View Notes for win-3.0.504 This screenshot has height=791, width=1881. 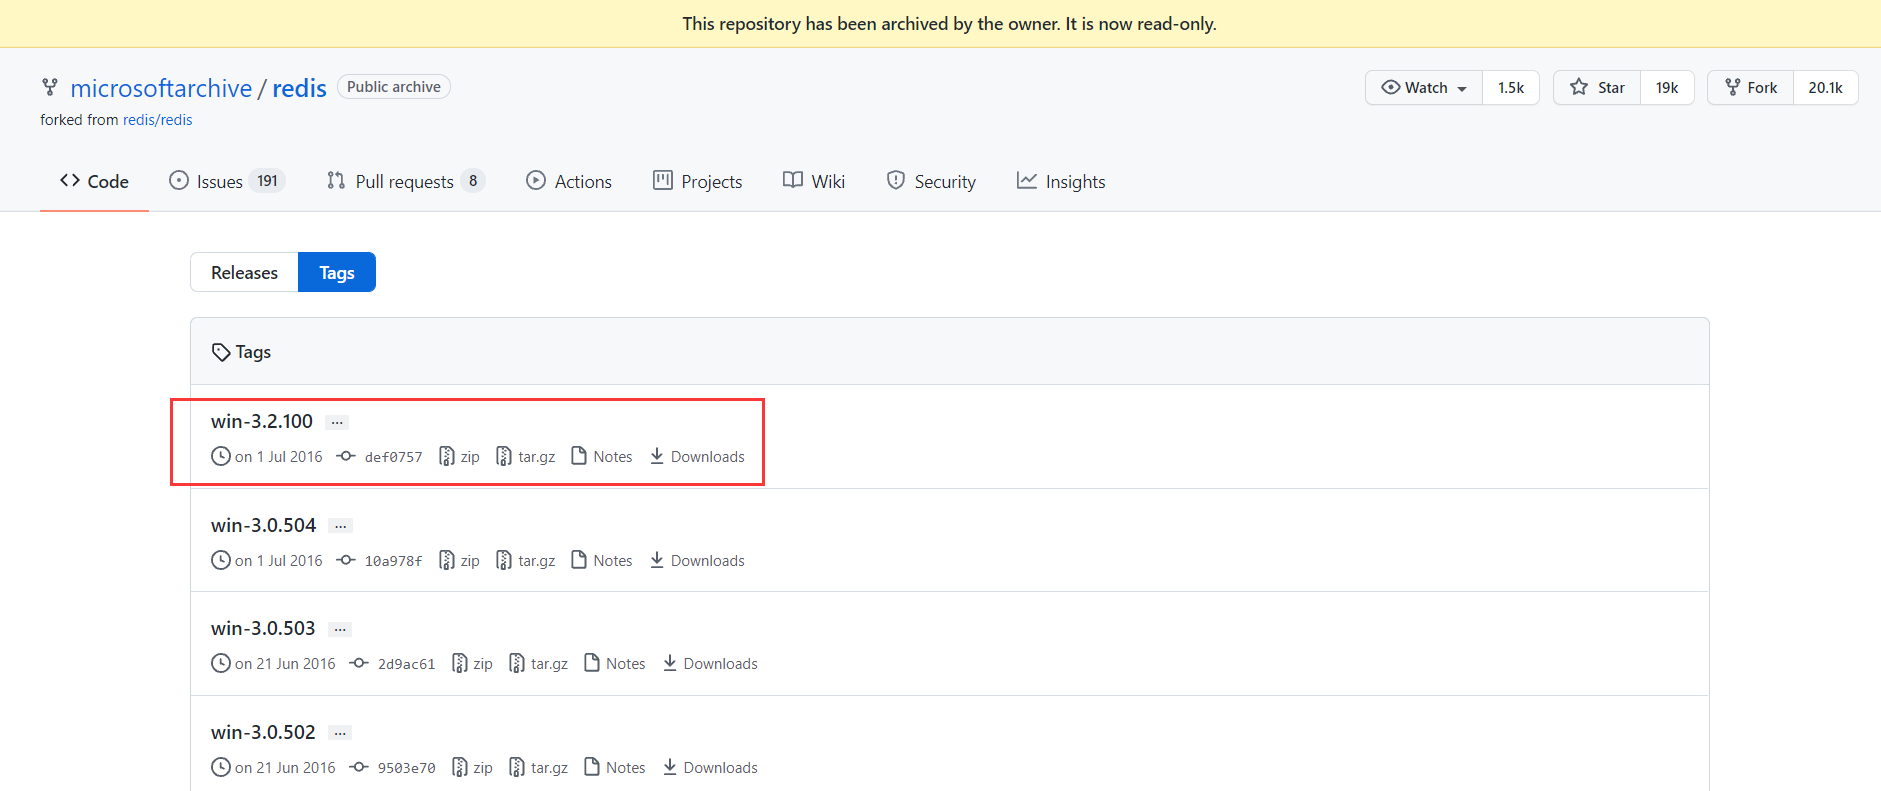click(x=602, y=561)
